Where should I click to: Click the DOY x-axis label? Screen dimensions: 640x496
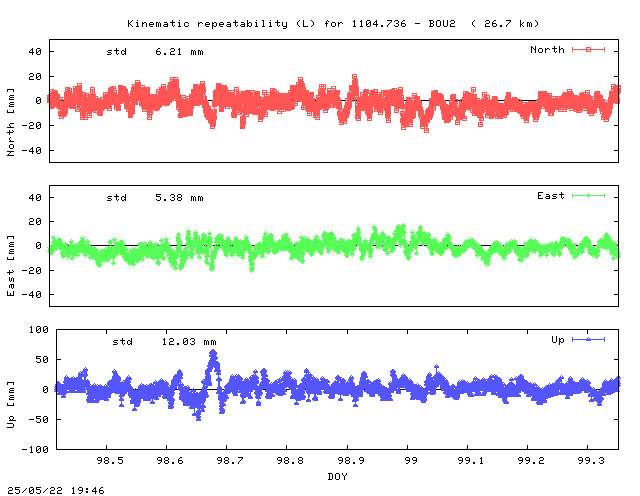pos(338,476)
